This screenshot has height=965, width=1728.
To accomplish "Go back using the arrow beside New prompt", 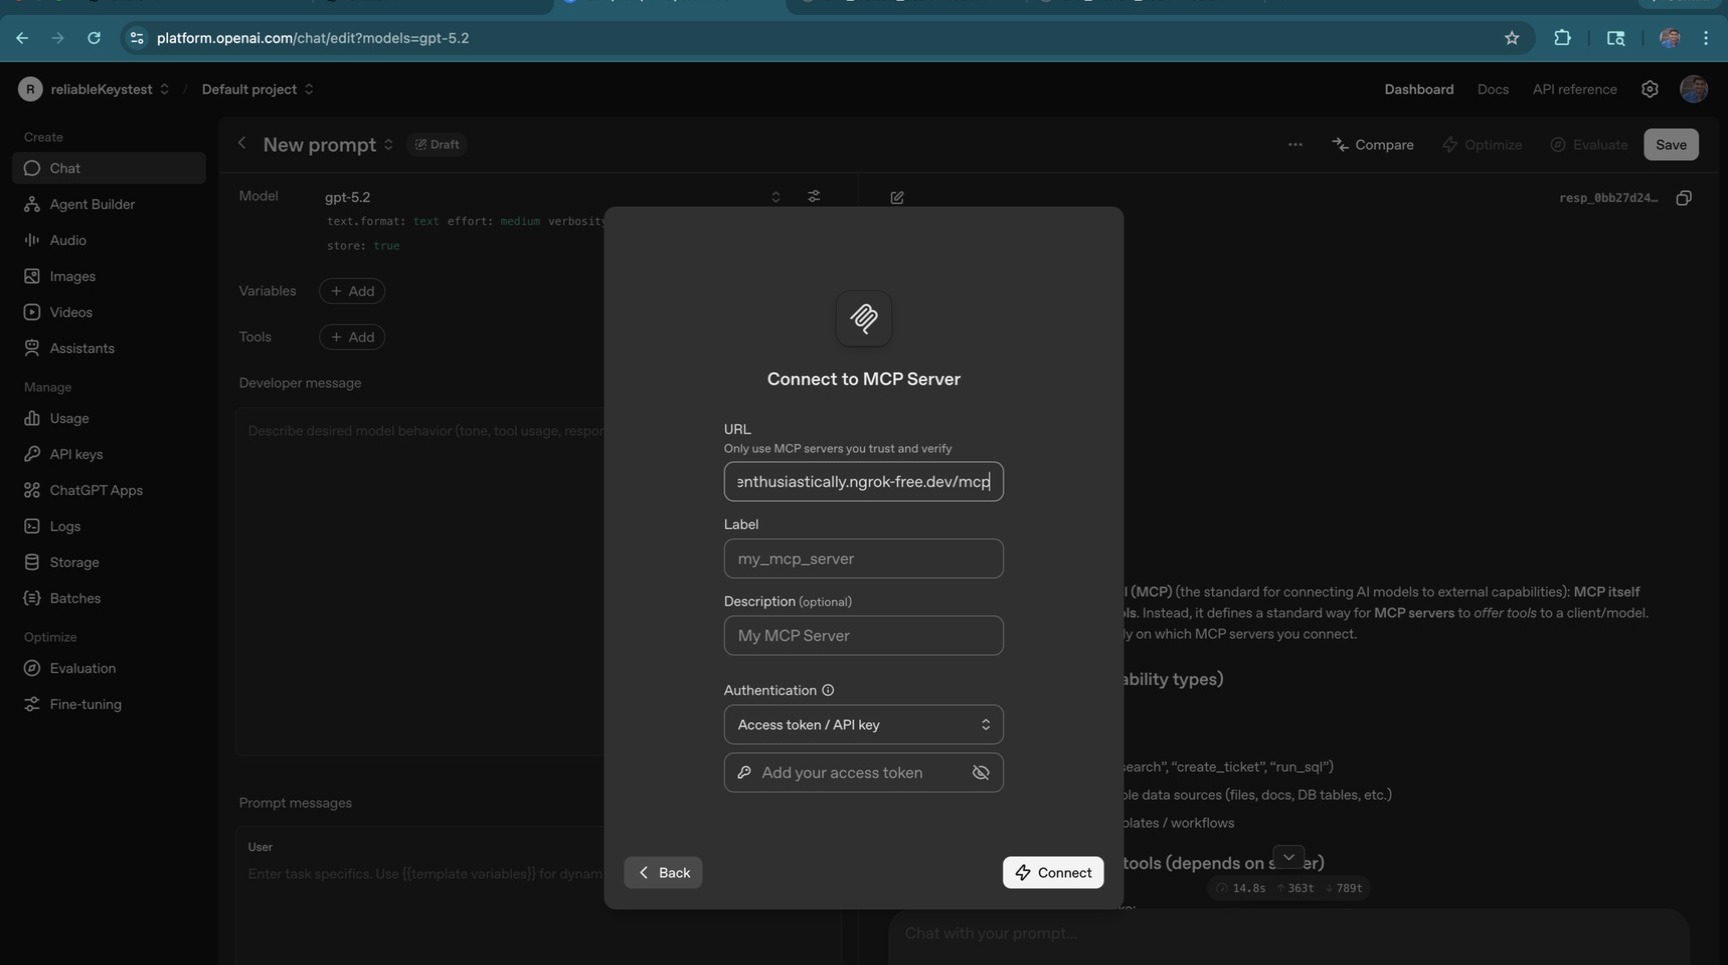I will click(x=242, y=144).
